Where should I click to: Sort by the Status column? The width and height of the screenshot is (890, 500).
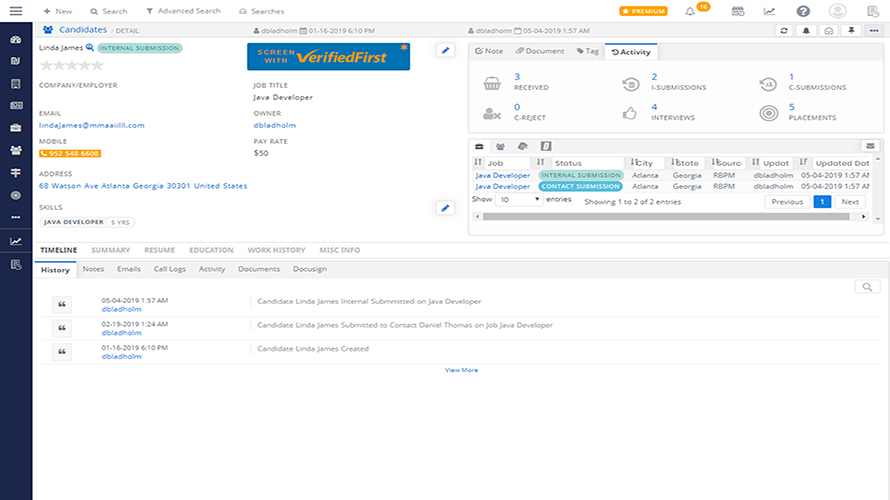[x=580, y=163]
